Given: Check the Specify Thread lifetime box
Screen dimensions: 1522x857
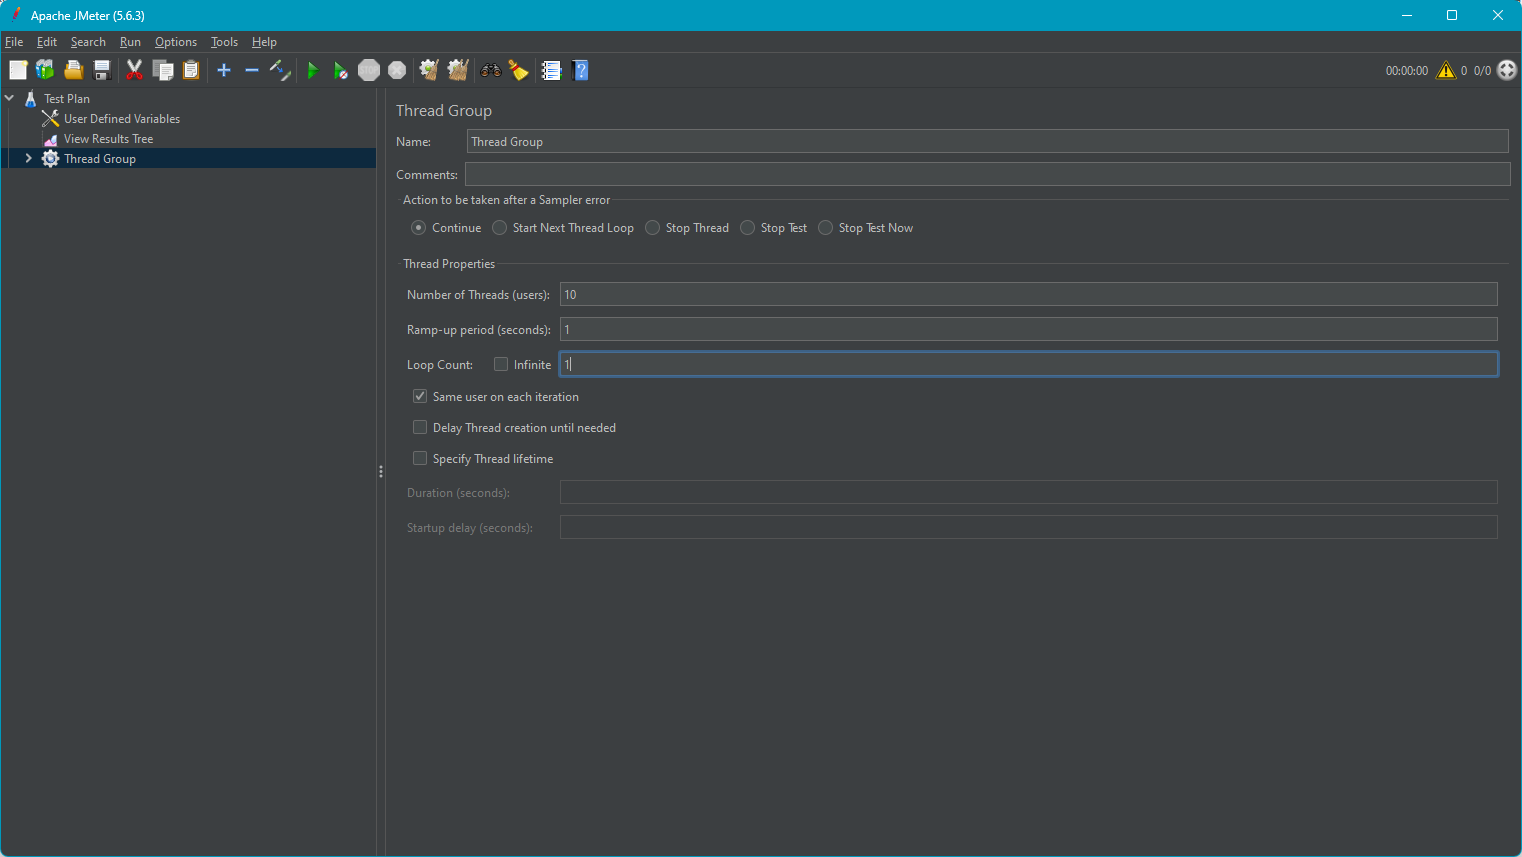Looking at the screenshot, I should (420, 458).
